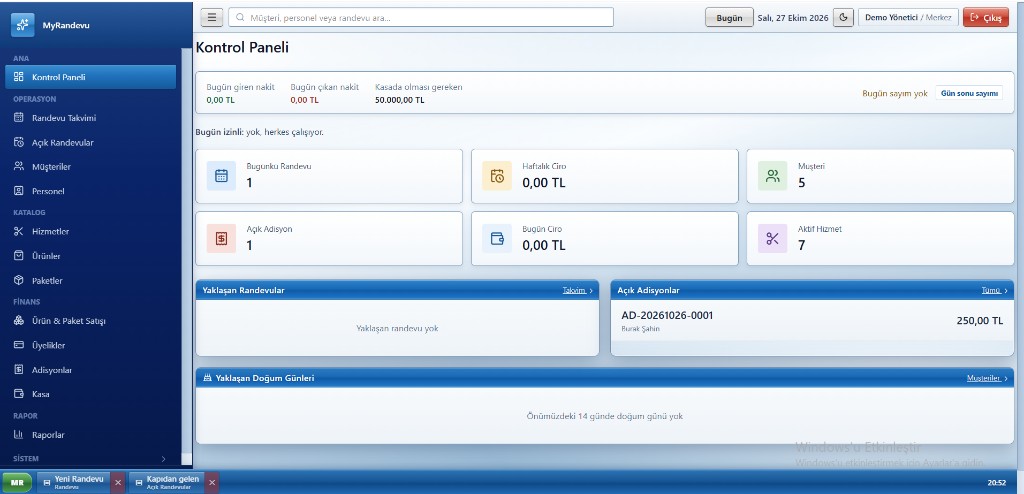Open Müşteriler link in Yaklaşan Doğum Günleri

coord(987,378)
